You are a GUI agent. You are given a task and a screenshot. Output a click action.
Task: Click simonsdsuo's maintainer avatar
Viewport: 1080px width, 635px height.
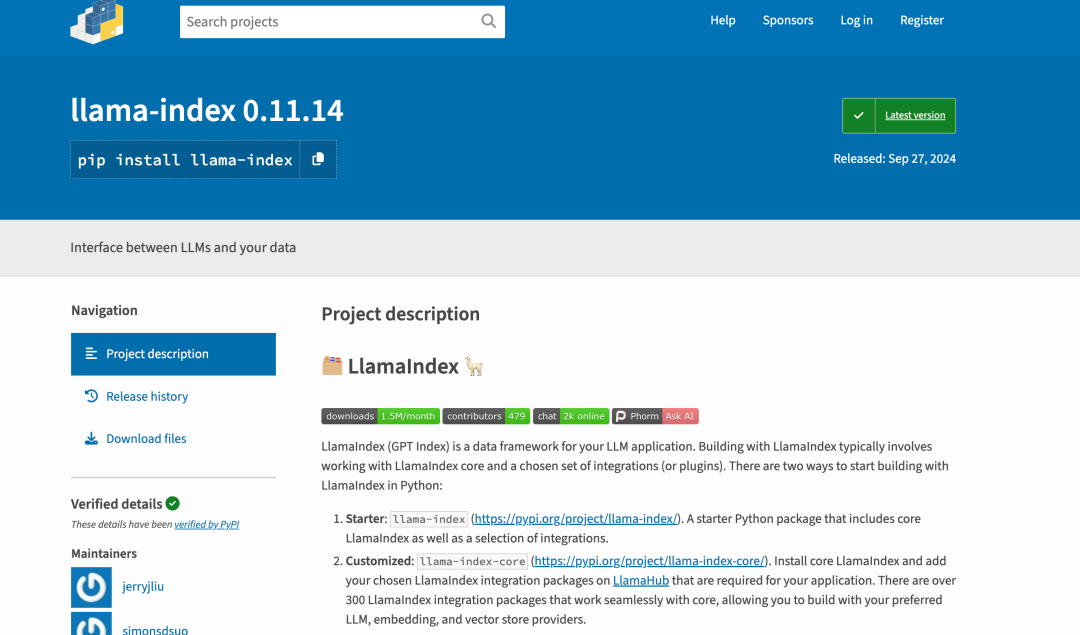(x=91, y=625)
